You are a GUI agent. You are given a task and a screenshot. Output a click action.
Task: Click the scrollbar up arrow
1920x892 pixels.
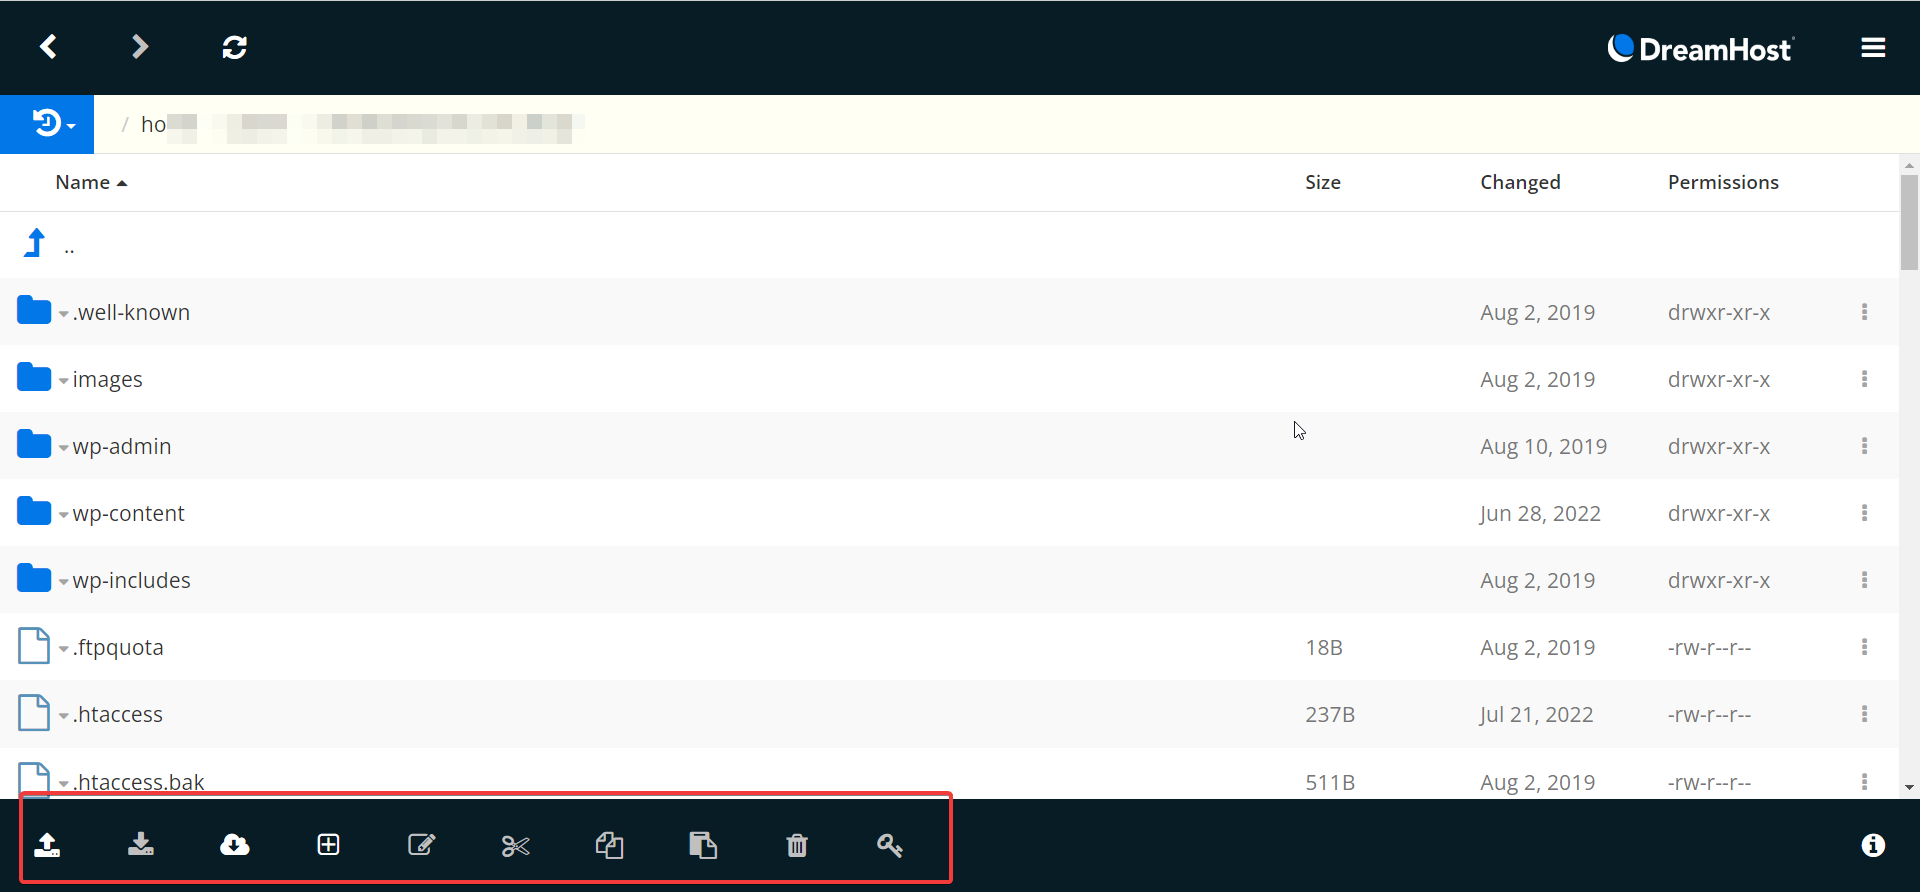[x=1909, y=165]
